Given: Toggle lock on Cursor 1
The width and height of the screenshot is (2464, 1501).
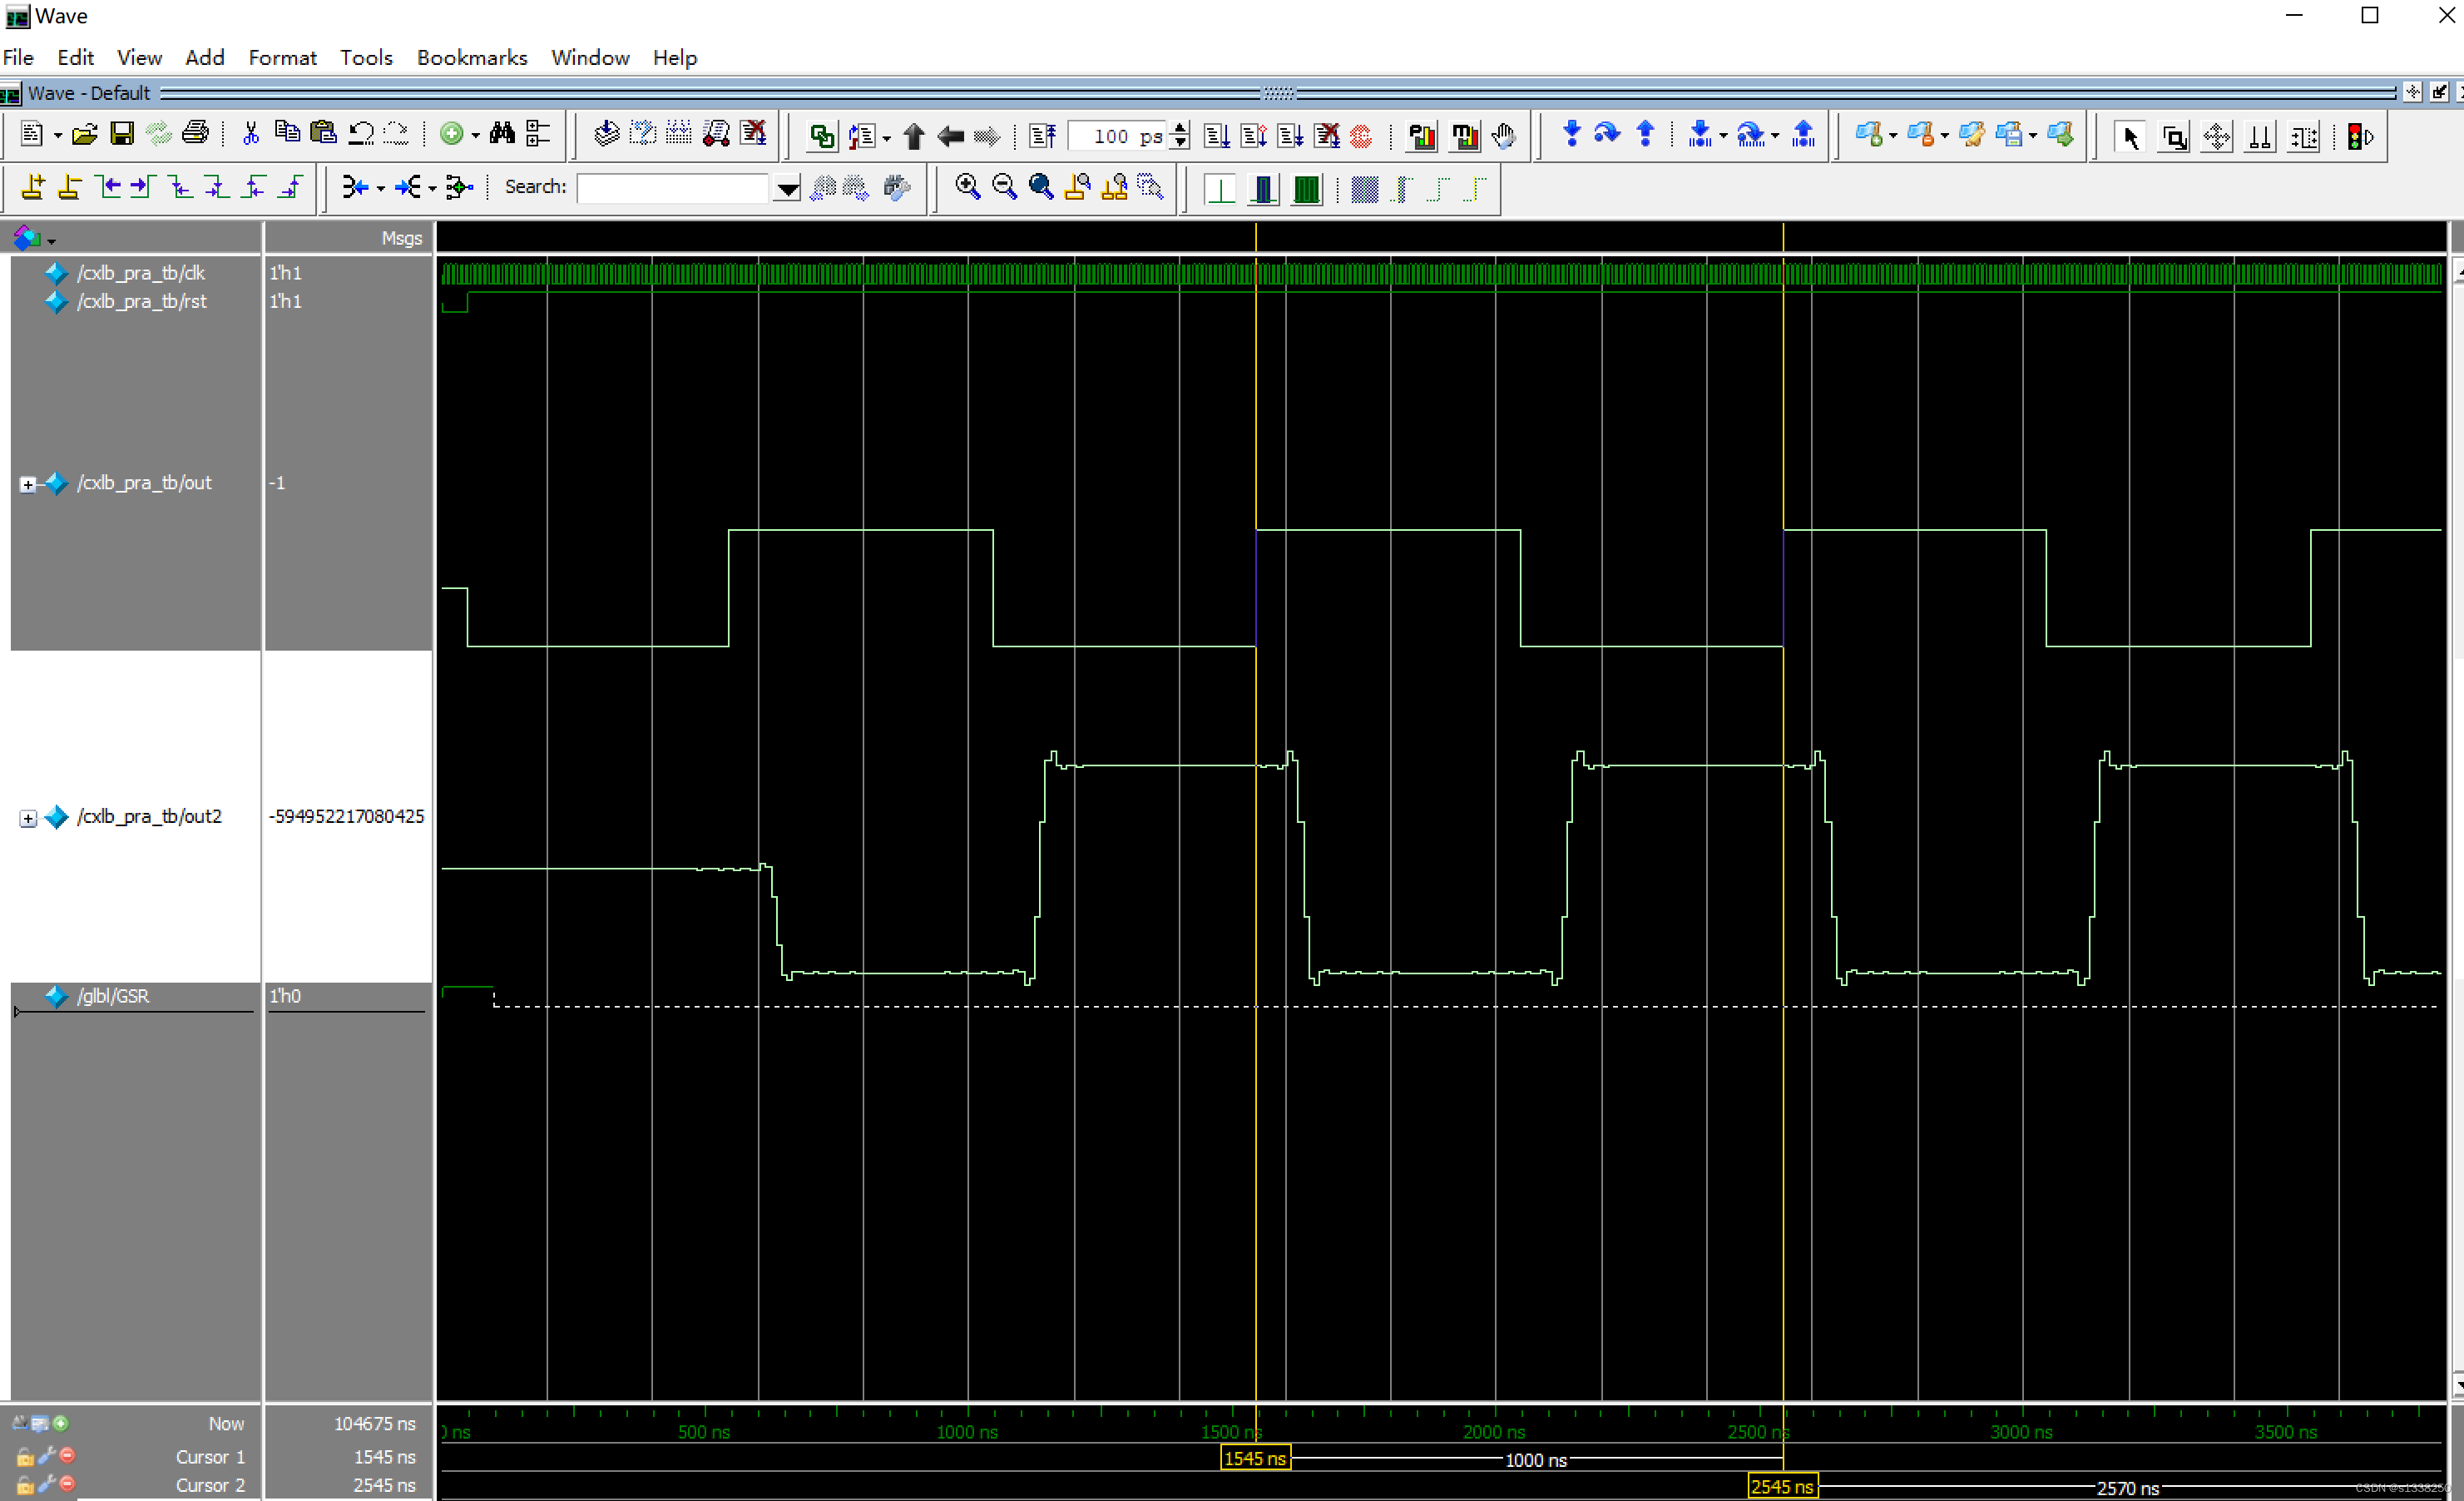Looking at the screenshot, I should click(25, 1457).
